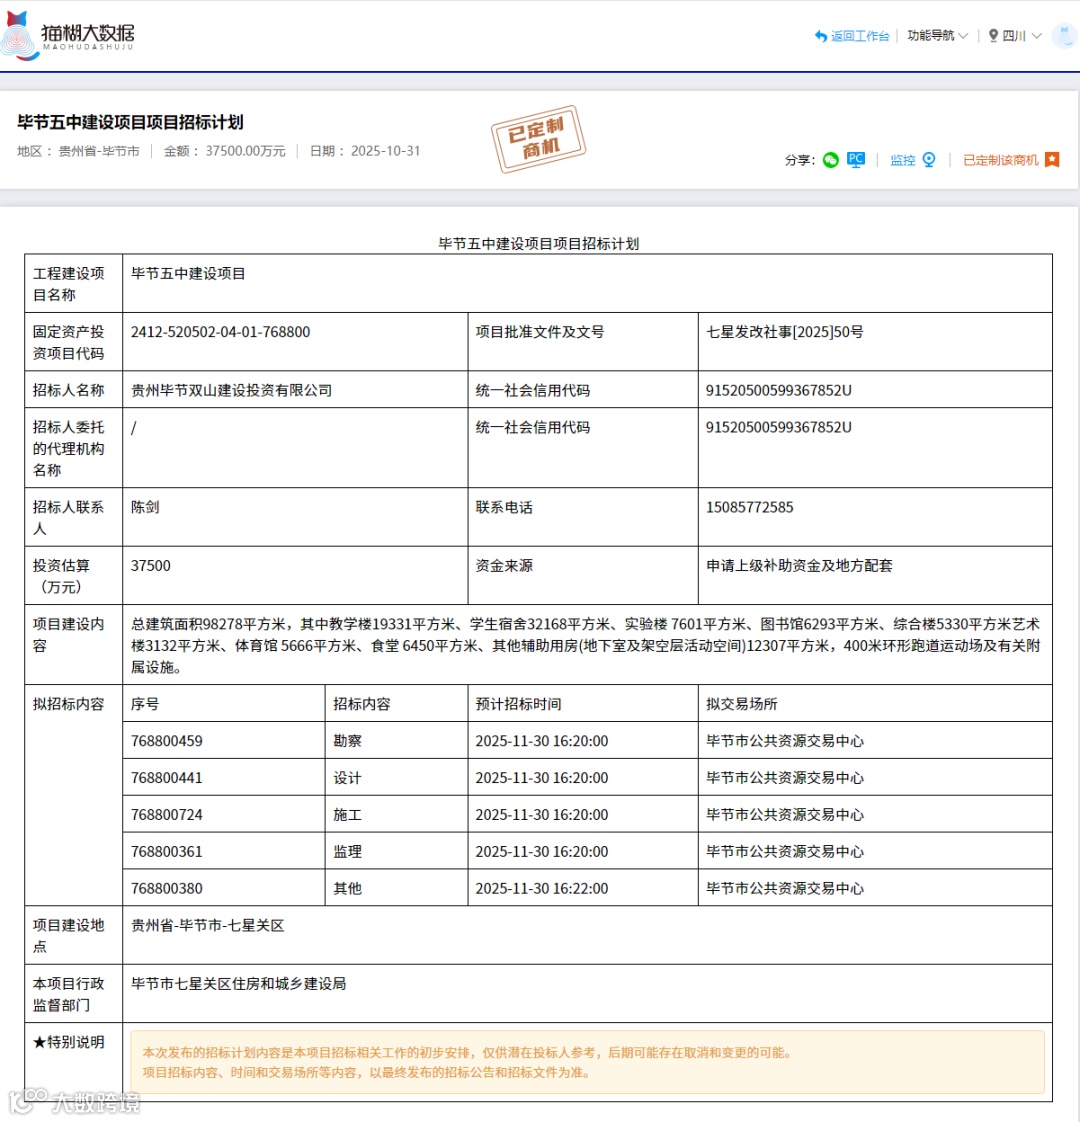Click the 设计 bidding content cell
This screenshot has height=1122, width=1080.
pos(397,778)
